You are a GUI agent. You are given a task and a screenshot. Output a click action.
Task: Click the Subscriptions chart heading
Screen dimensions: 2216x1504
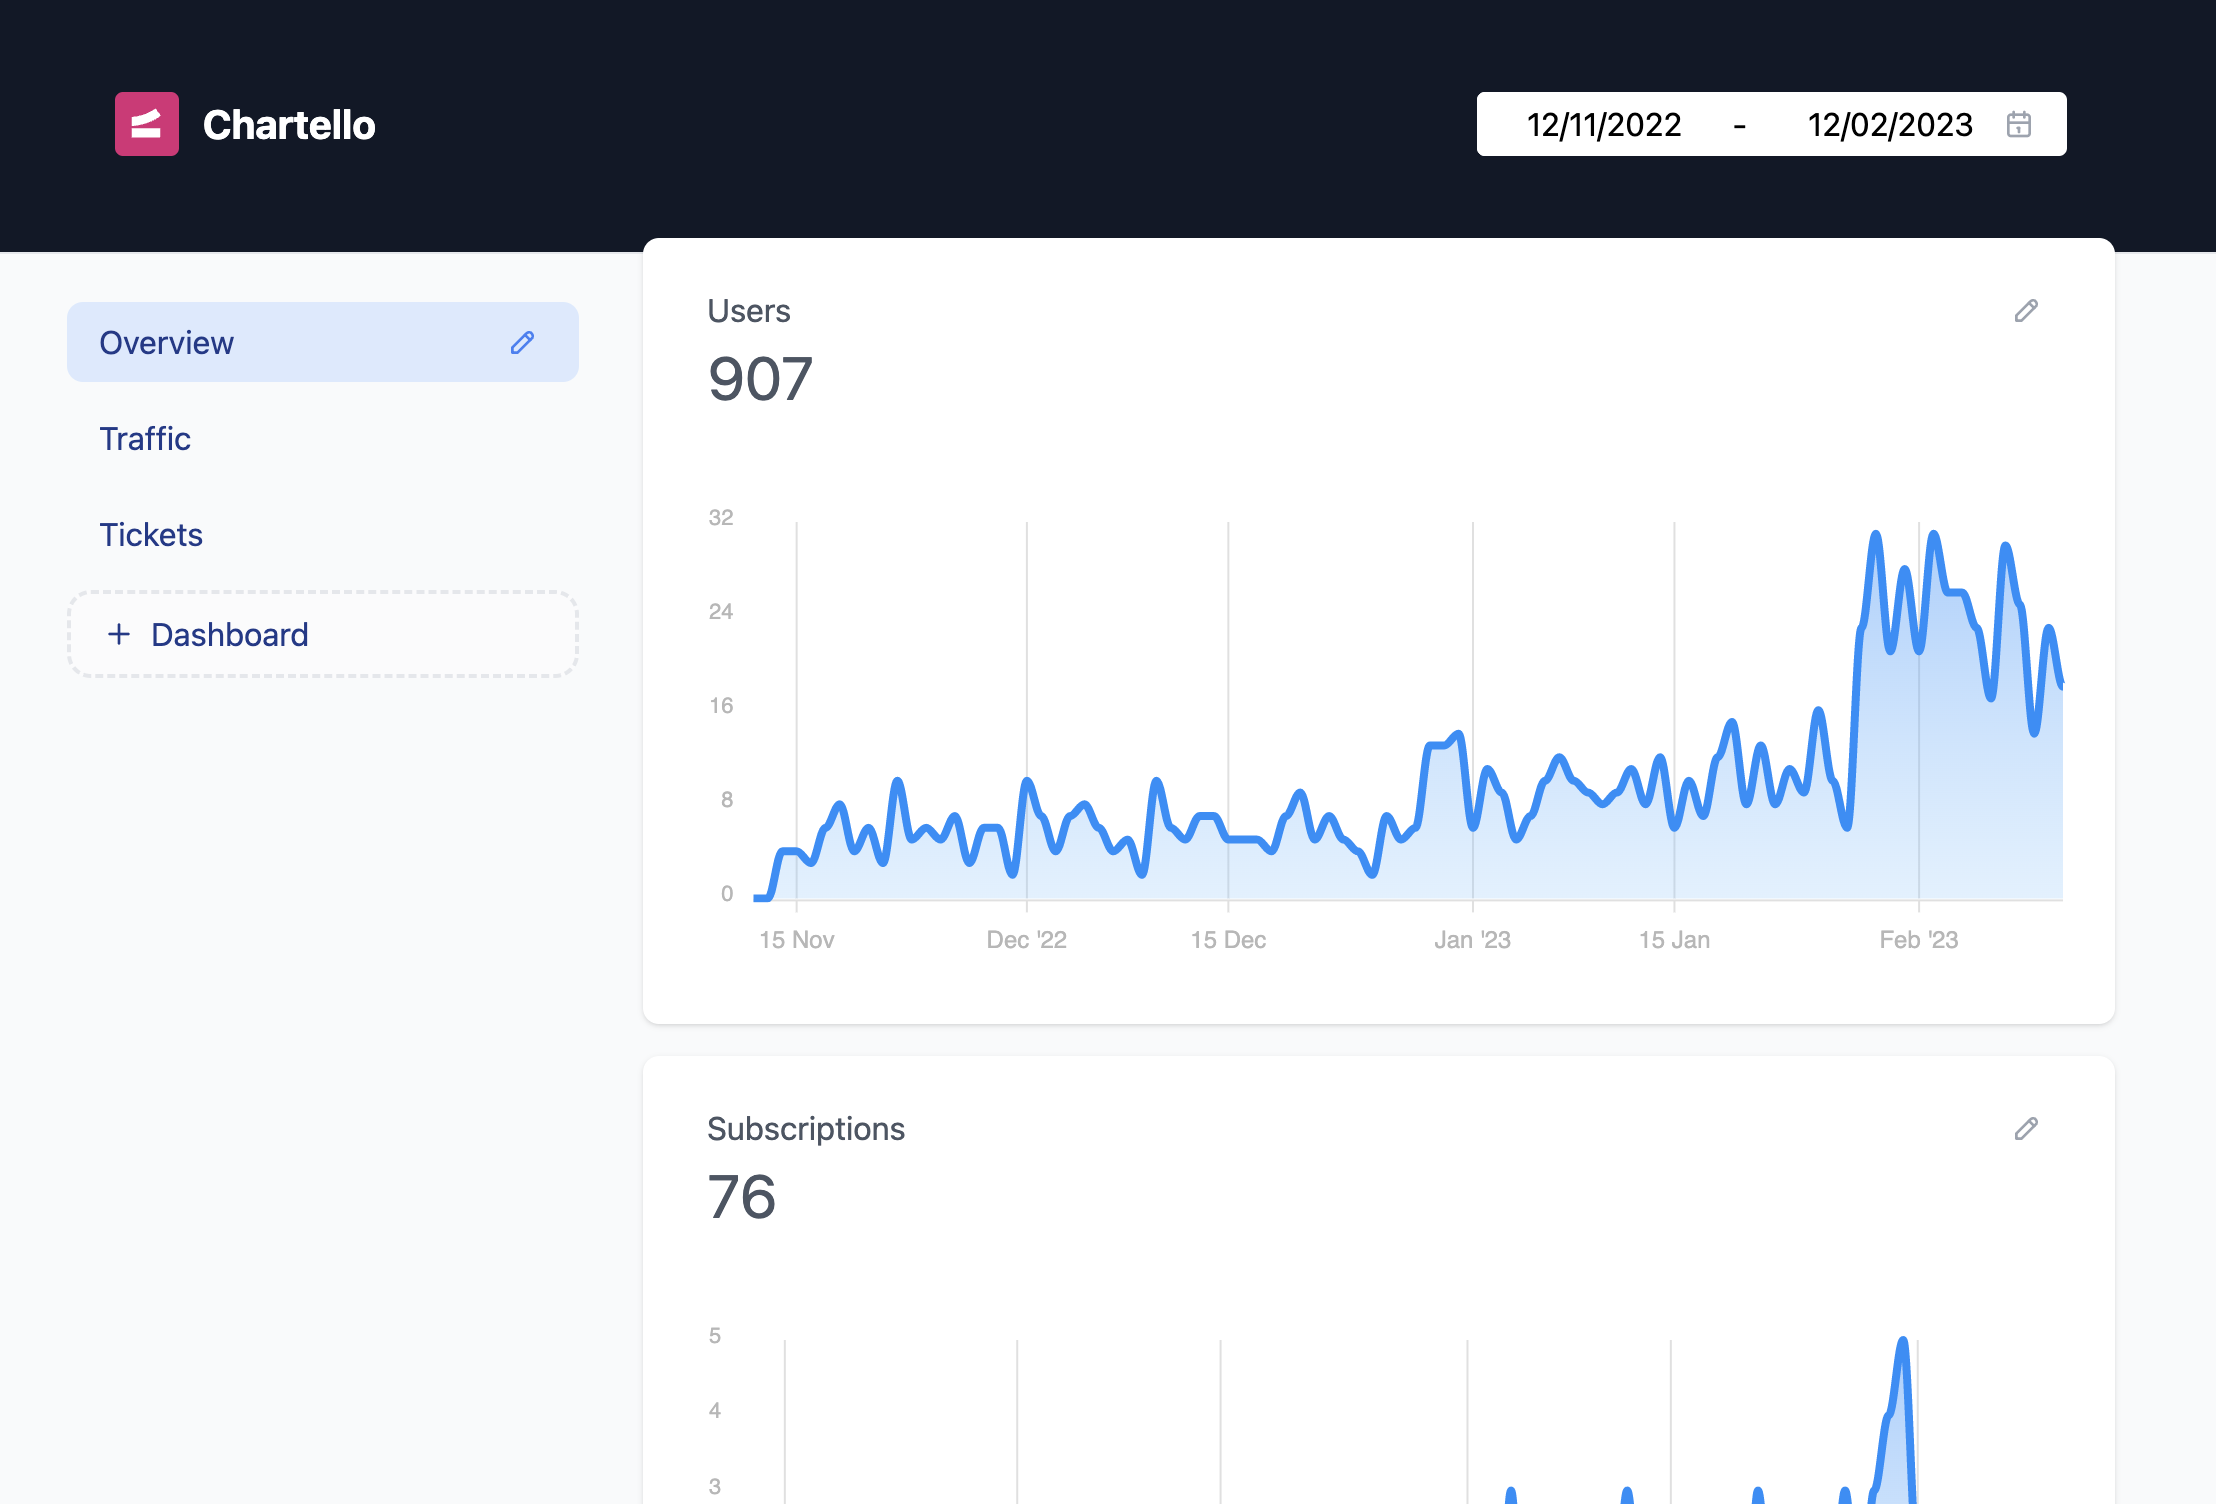806,1129
